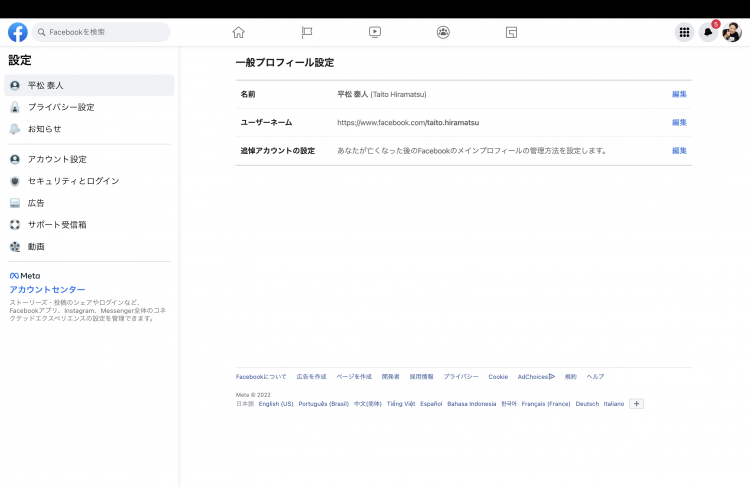The width and height of the screenshot is (750, 487).
Task: Open the Pages flag icon
Action: click(307, 32)
